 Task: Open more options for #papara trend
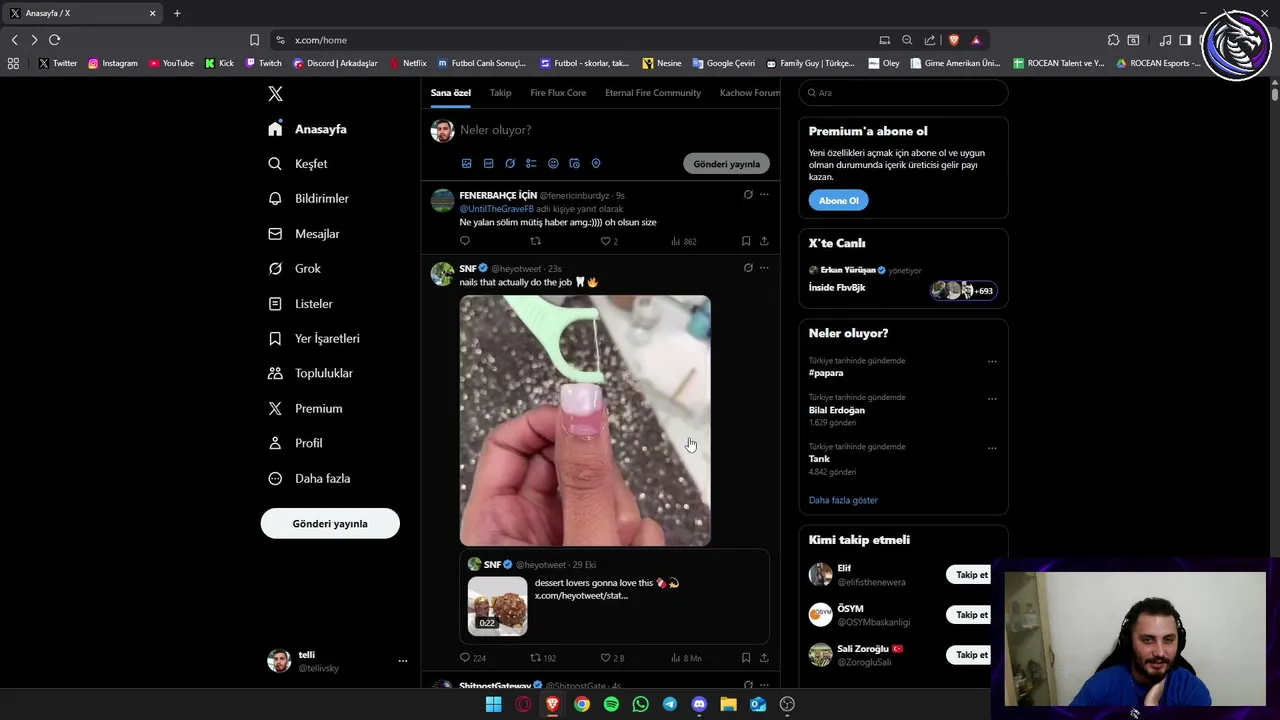(992, 361)
